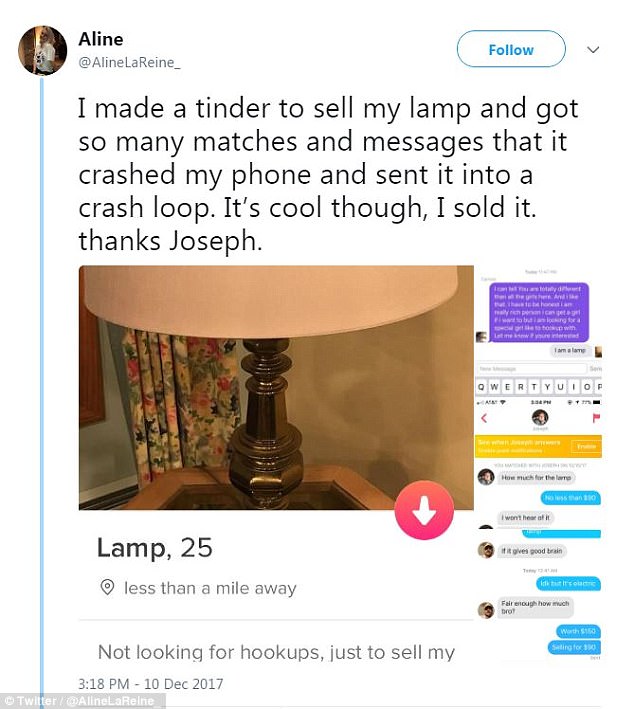The width and height of the screenshot is (634, 709).
Task: Click the 'Selling for $90' message bubble
Action: [574, 647]
